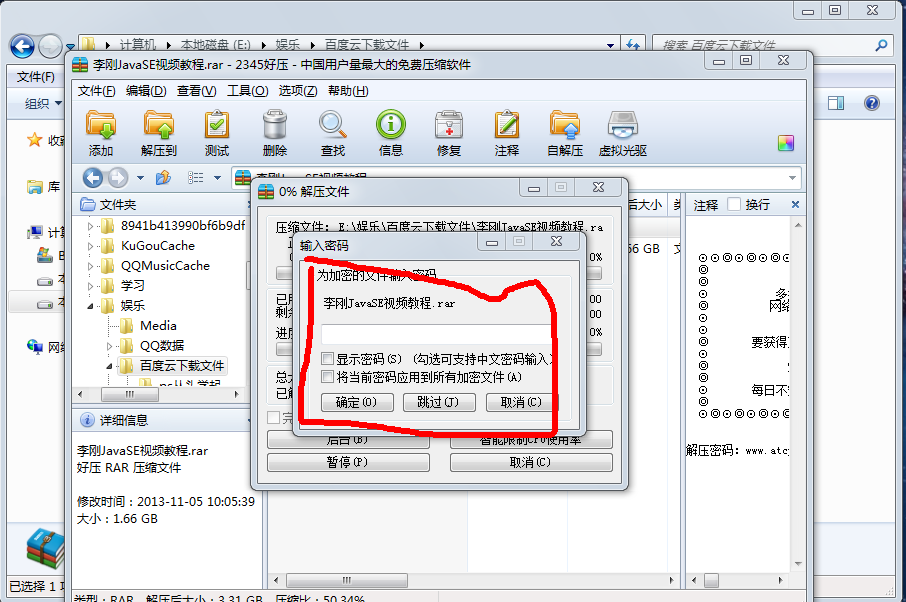
Task: Click the 注释 (Comment) toolbar icon
Action: pos(507,133)
